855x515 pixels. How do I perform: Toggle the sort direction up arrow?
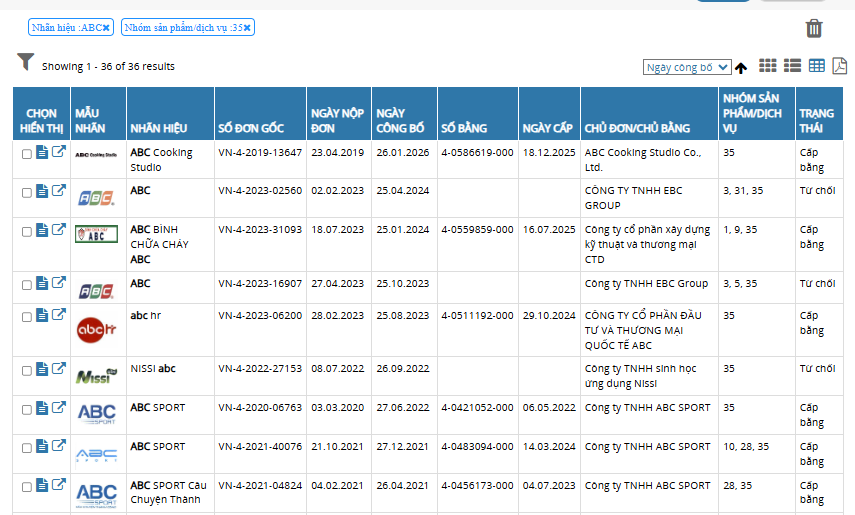pos(740,68)
